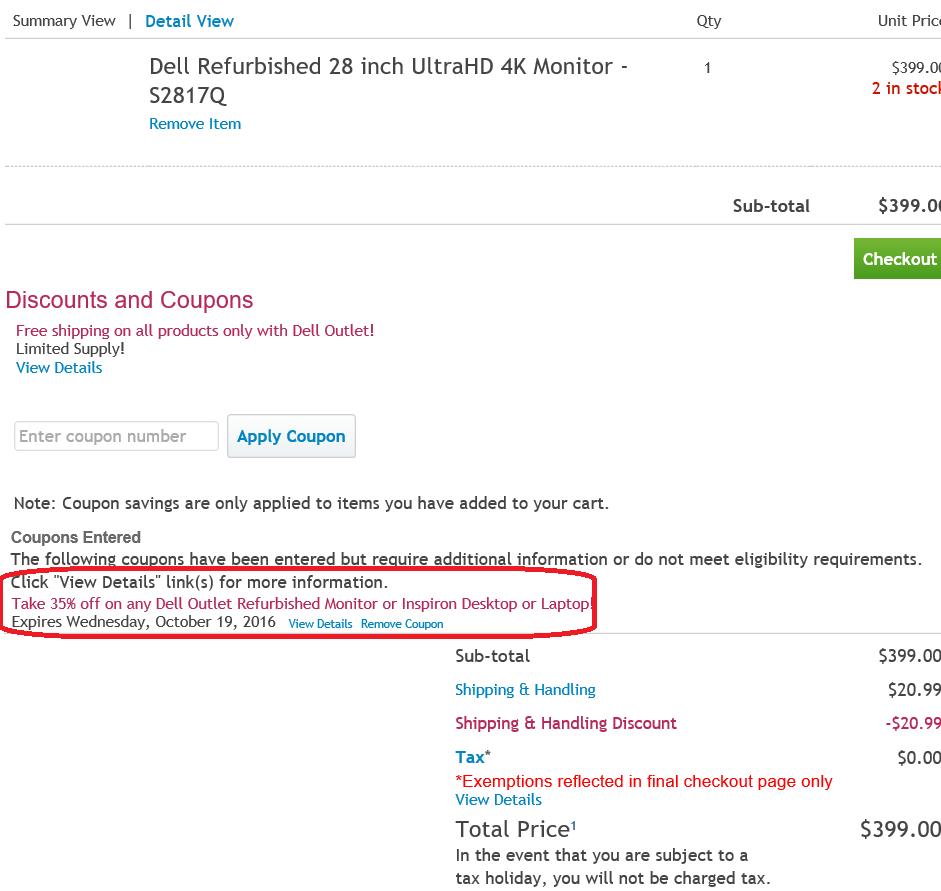Click the Shipping & Handling Discount link
This screenshot has height=891, width=941.
pyautogui.click(x=566, y=724)
